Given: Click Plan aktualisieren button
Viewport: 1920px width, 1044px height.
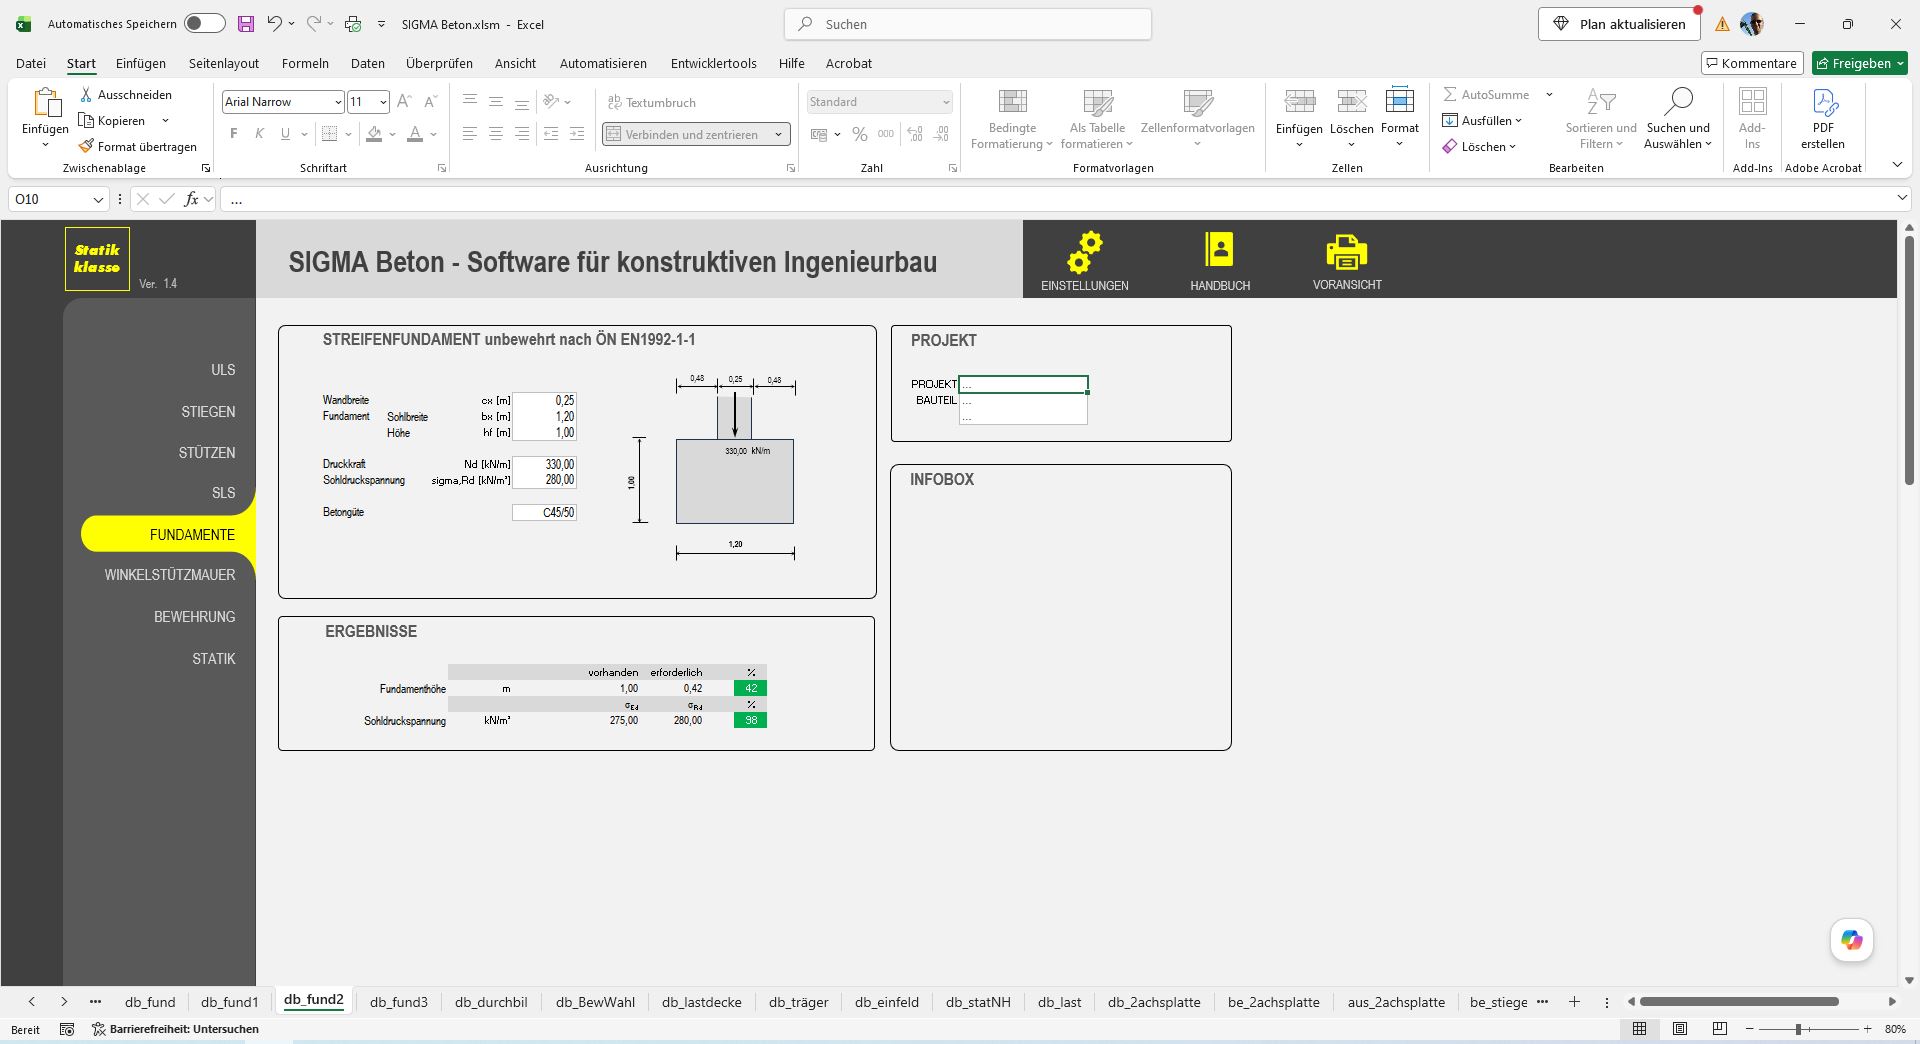Looking at the screenshot, I should point(1619,24).
